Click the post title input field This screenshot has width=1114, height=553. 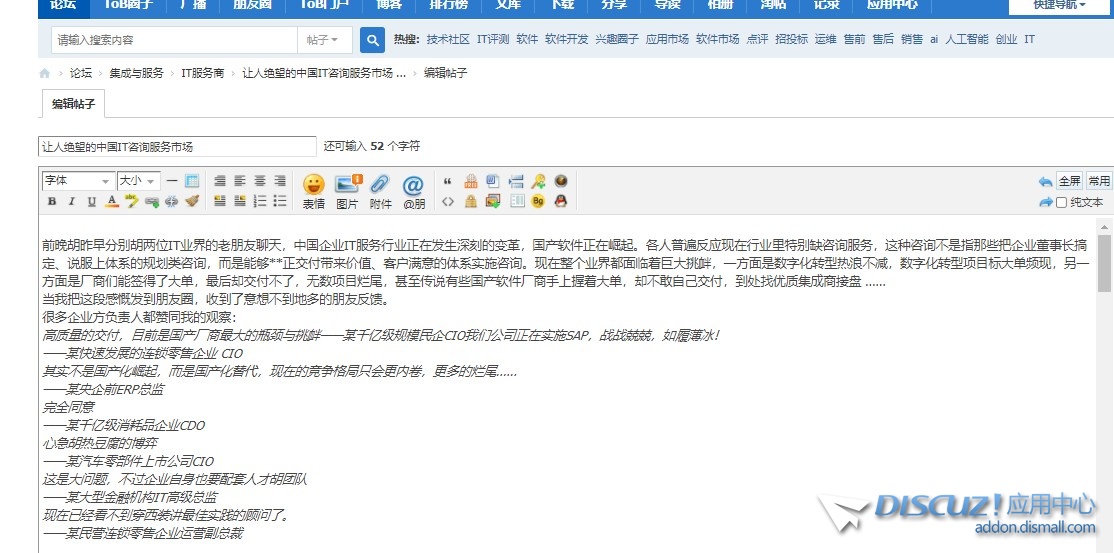[177, 146]
